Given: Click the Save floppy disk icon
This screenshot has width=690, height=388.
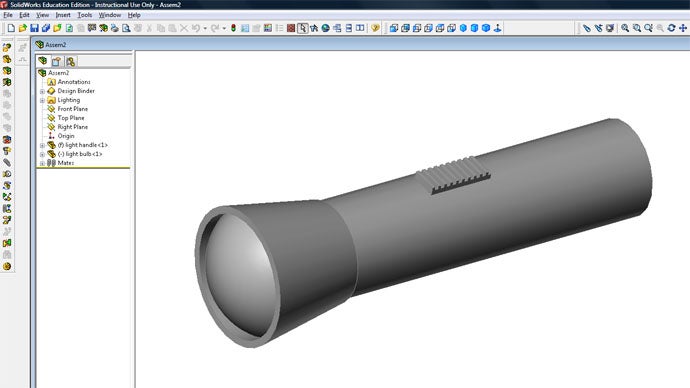Looking at the screenshot, I should [34, 28].
